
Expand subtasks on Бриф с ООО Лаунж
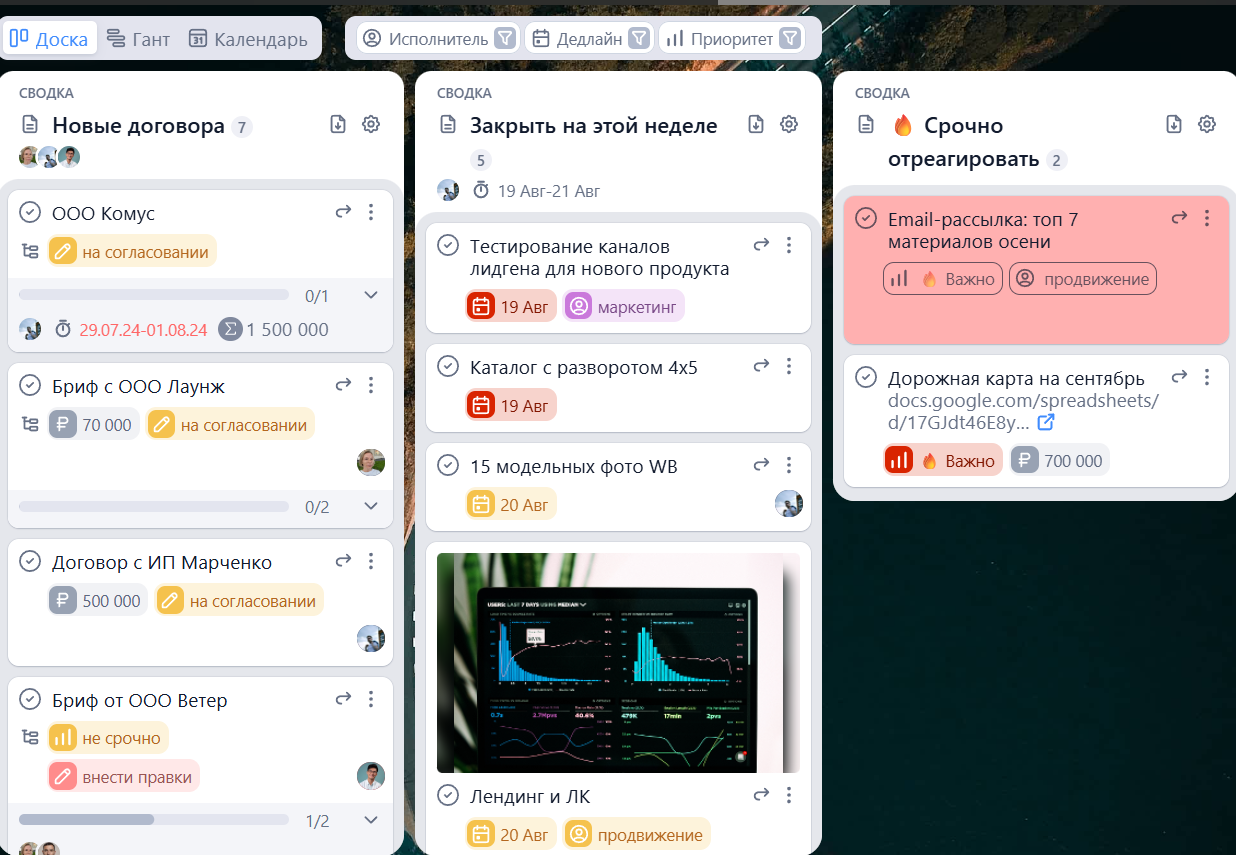pyautogui.click(x=371, y=507)
